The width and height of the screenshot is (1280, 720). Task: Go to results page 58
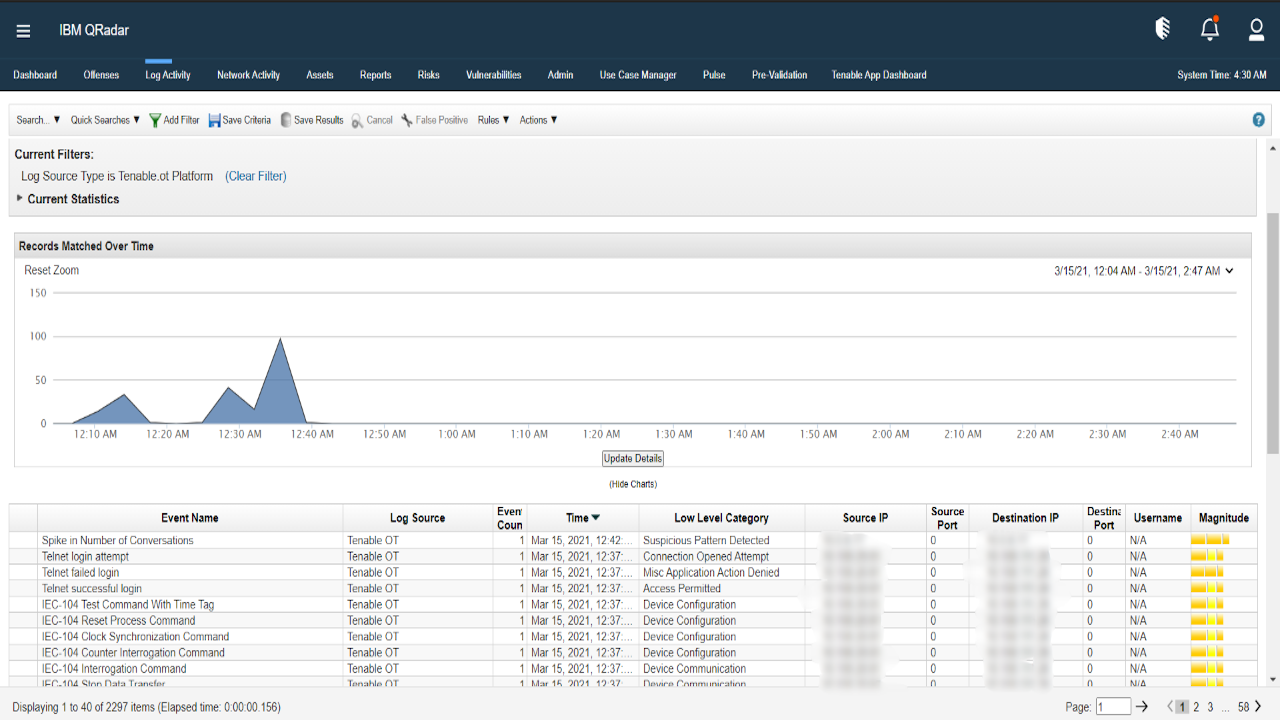pos(1244,707)
